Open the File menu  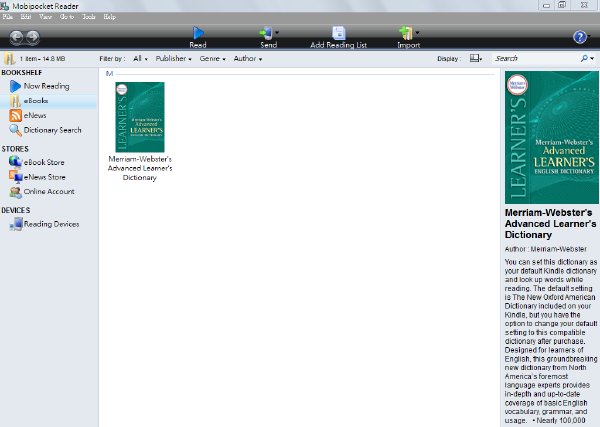[8, 17]
